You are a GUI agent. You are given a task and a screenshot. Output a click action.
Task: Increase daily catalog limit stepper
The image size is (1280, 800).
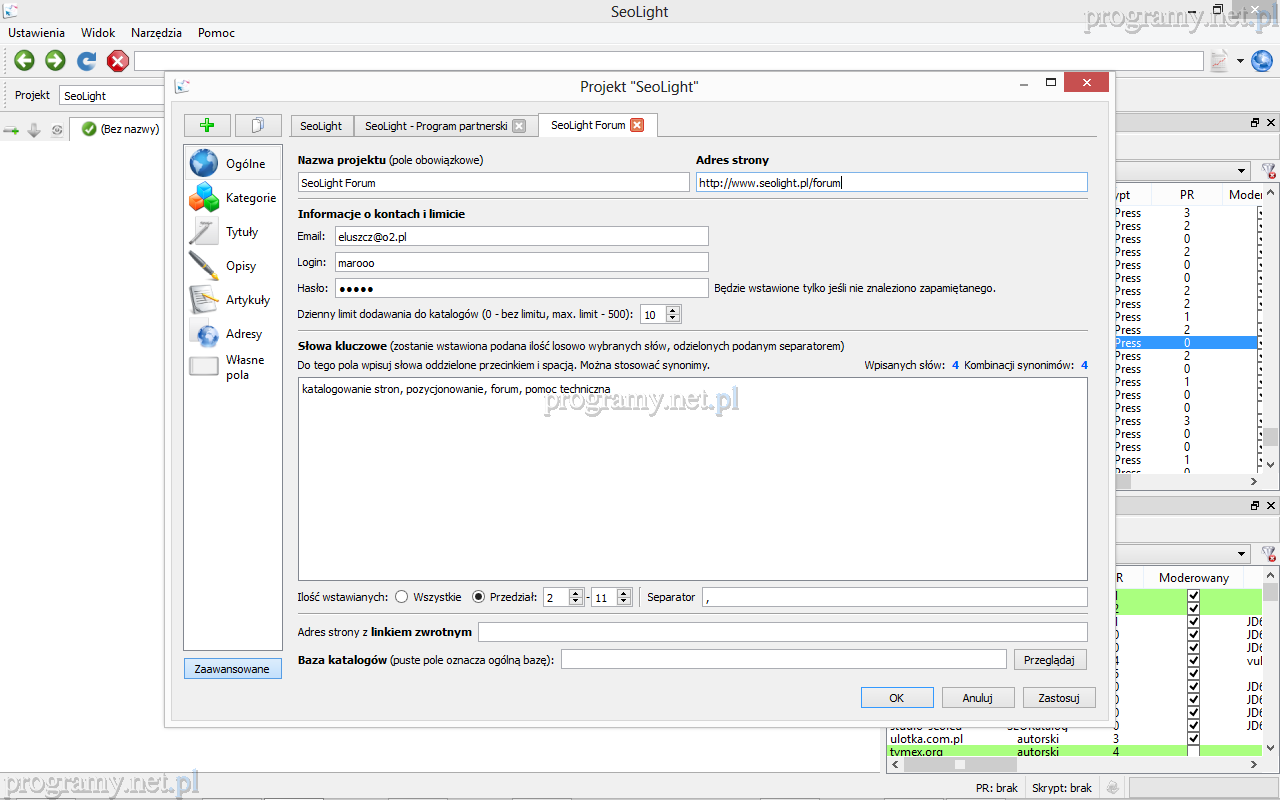(673, 310)
